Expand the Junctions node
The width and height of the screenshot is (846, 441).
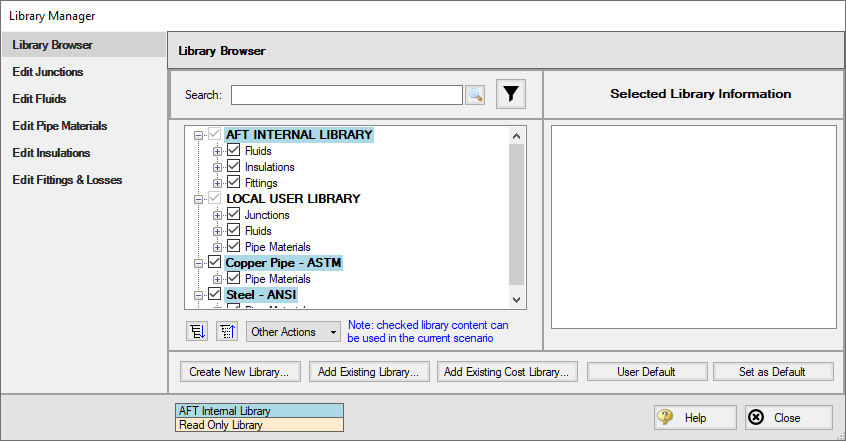217,215
